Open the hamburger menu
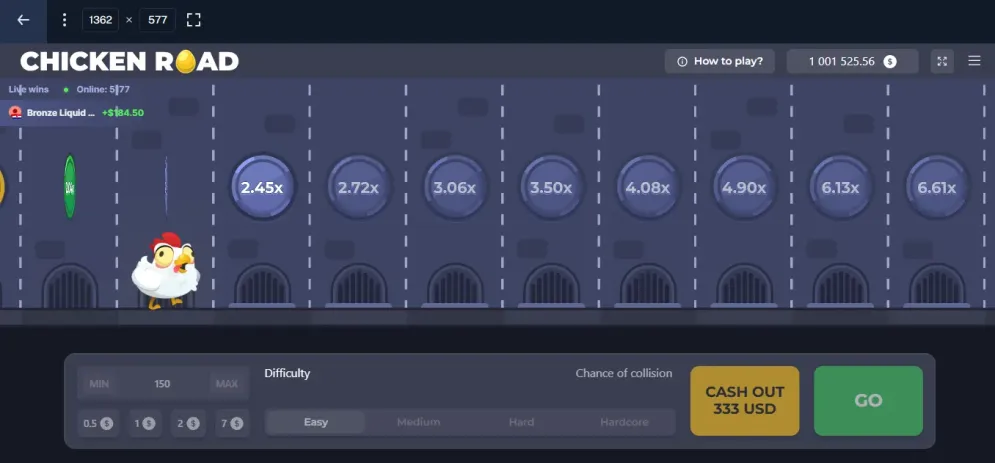 point(975,61)
